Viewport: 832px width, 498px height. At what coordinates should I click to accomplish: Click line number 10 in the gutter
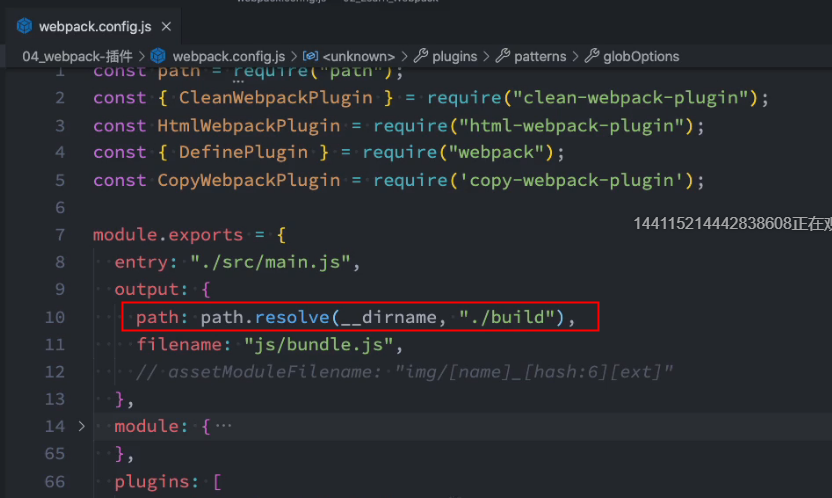coord(55,317)
